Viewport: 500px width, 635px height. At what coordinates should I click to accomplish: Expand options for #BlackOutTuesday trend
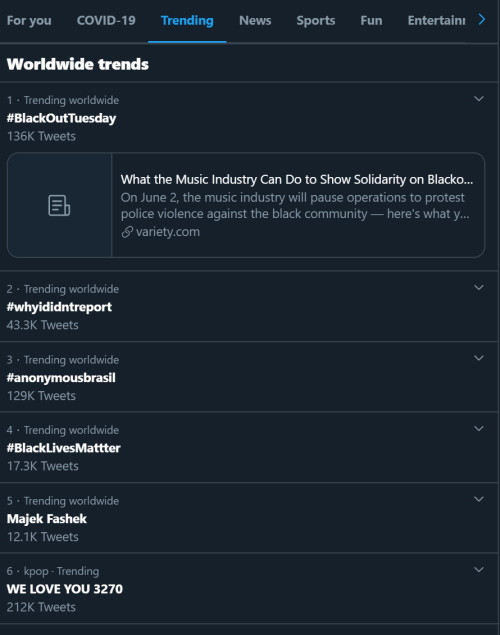pos(479,99)
